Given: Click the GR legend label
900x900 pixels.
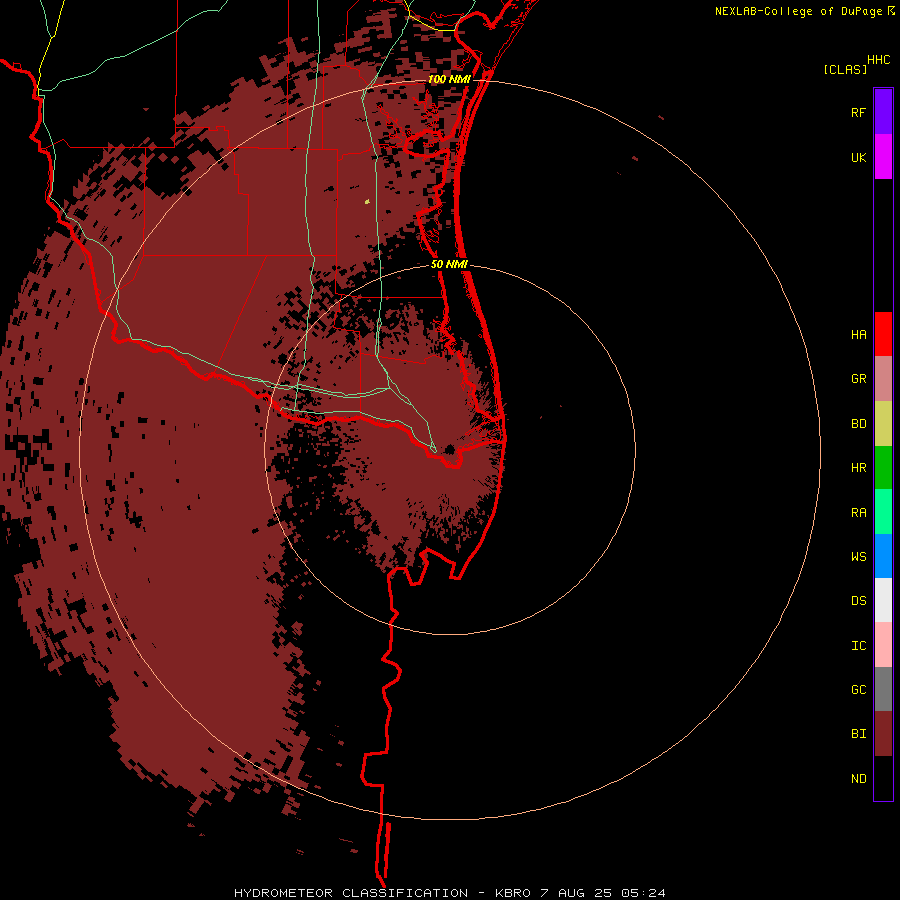Looking at the screenshot, I should click(x=858, y=379).
